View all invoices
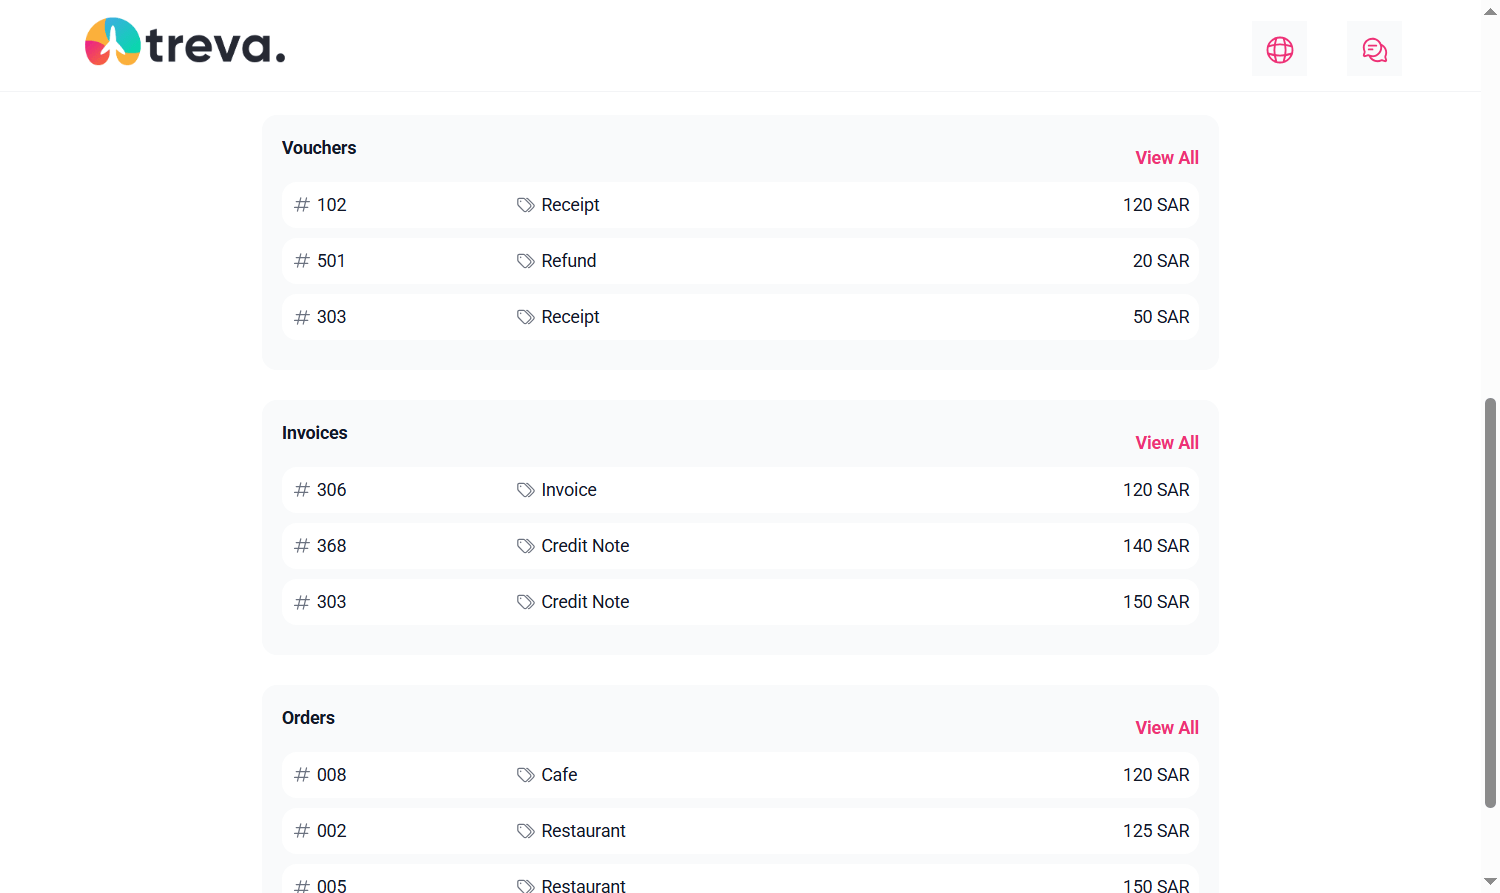 point(1166,443)
